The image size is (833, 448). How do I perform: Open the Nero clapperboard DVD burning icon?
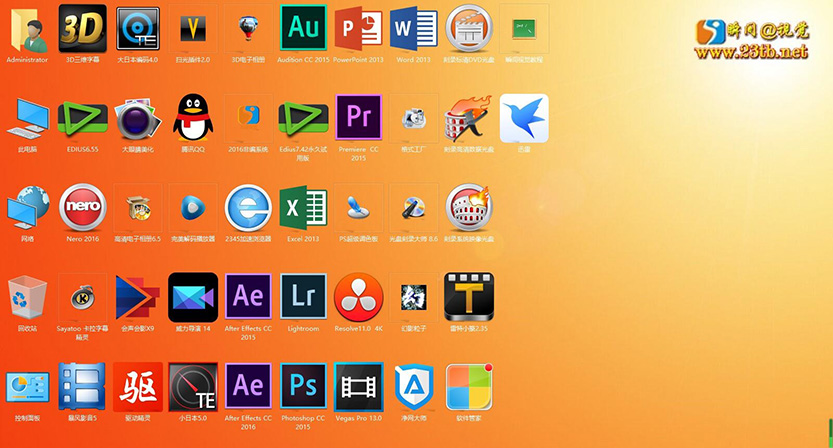(469, 28)
